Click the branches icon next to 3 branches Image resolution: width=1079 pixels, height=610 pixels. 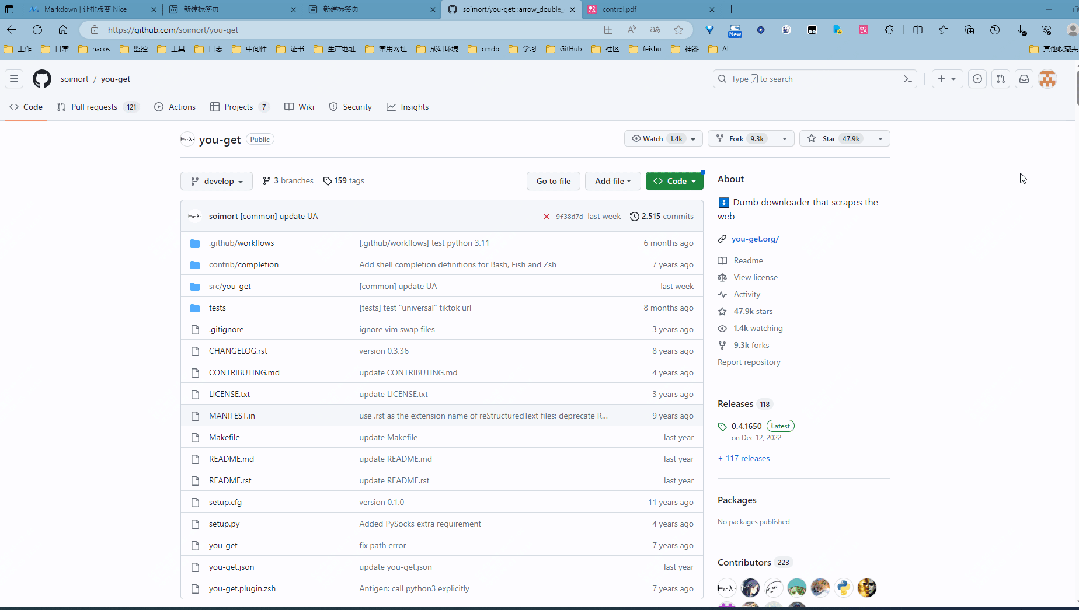click(266, 181)
